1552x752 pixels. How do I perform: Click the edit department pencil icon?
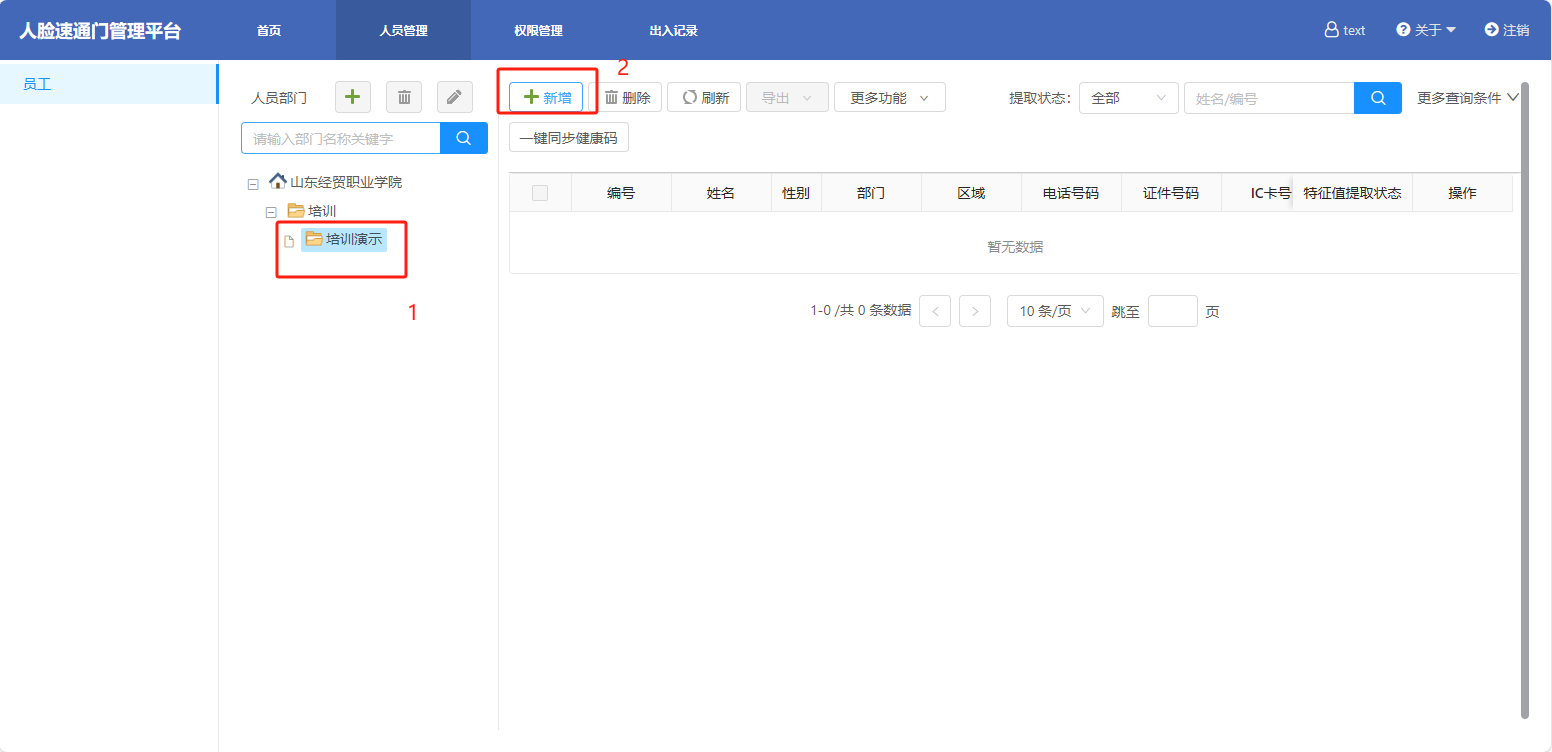(x=454, y=97)
